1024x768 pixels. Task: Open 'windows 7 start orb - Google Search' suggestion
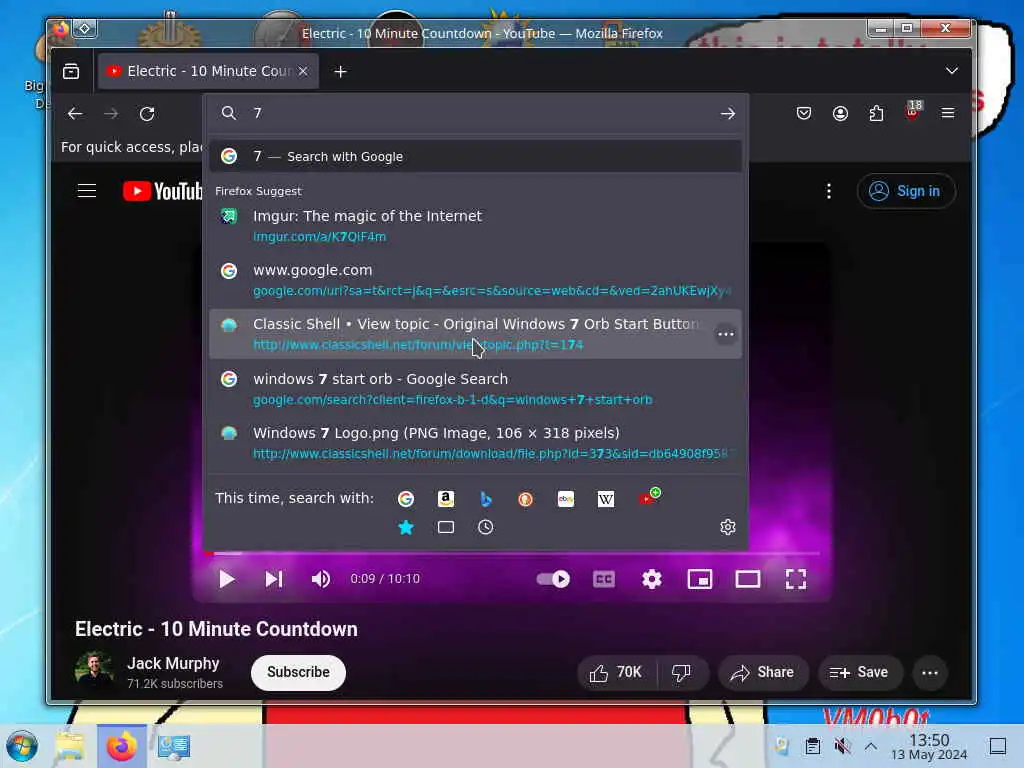(475, 389)
